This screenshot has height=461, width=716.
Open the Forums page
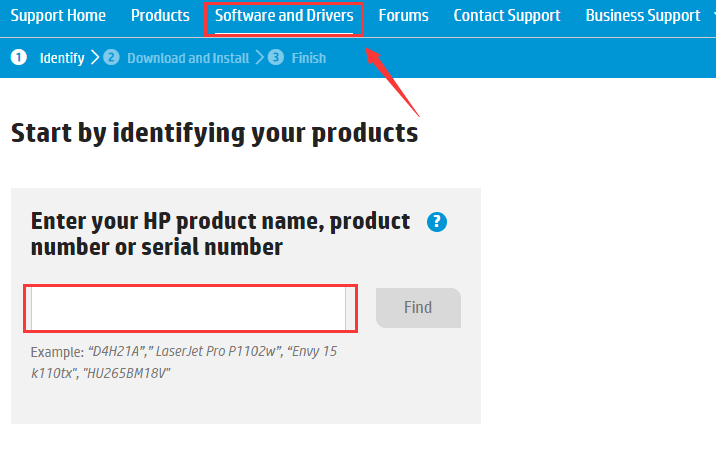tap(404, 16)
